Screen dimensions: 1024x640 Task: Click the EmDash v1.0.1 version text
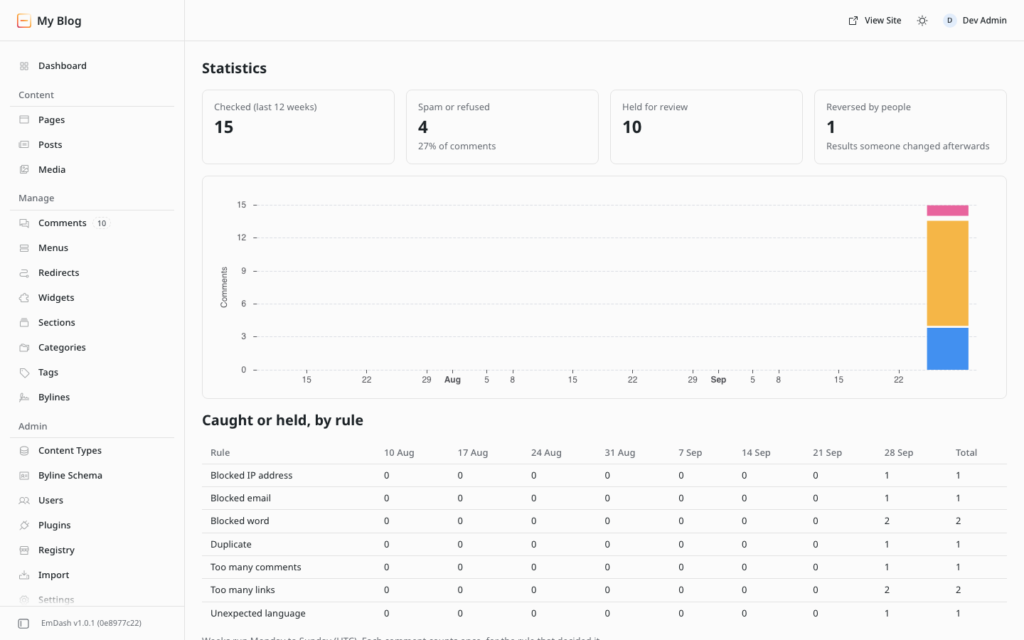(91, 623)
